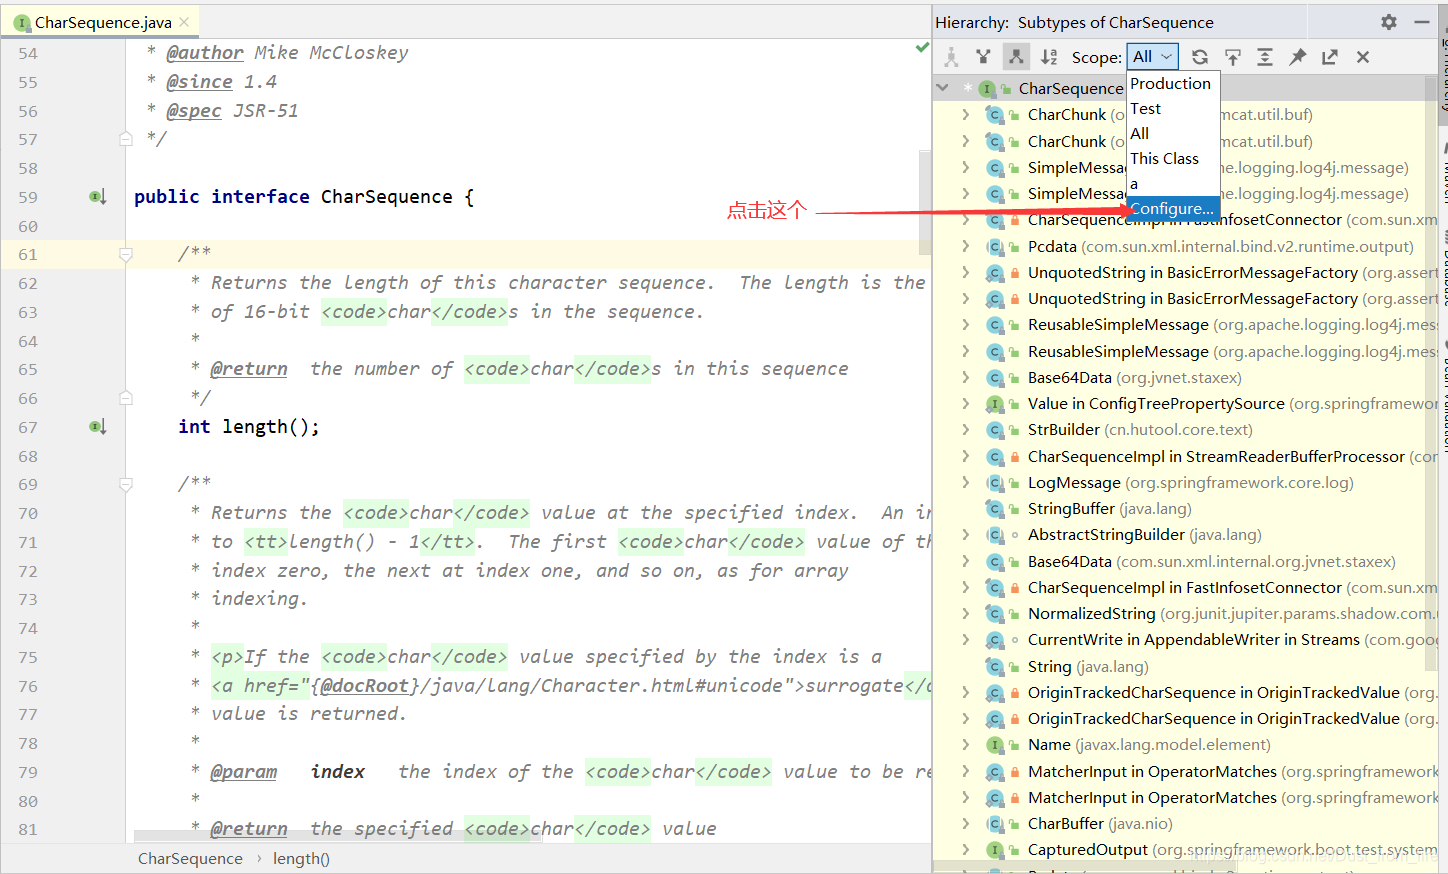Open the Scope combo box
This screenshot has height=874, width=1448.
[x=1152, y=57]
